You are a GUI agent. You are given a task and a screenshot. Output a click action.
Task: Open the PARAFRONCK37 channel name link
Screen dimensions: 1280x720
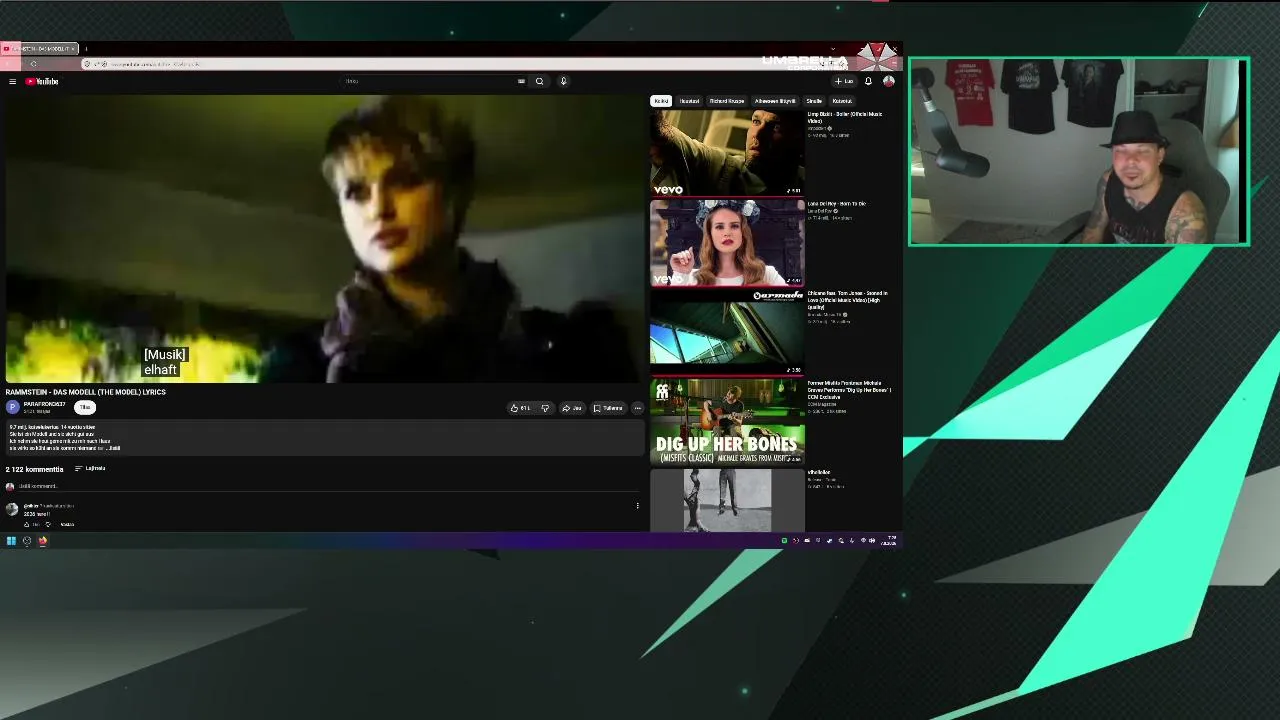[x=45, y=404]
